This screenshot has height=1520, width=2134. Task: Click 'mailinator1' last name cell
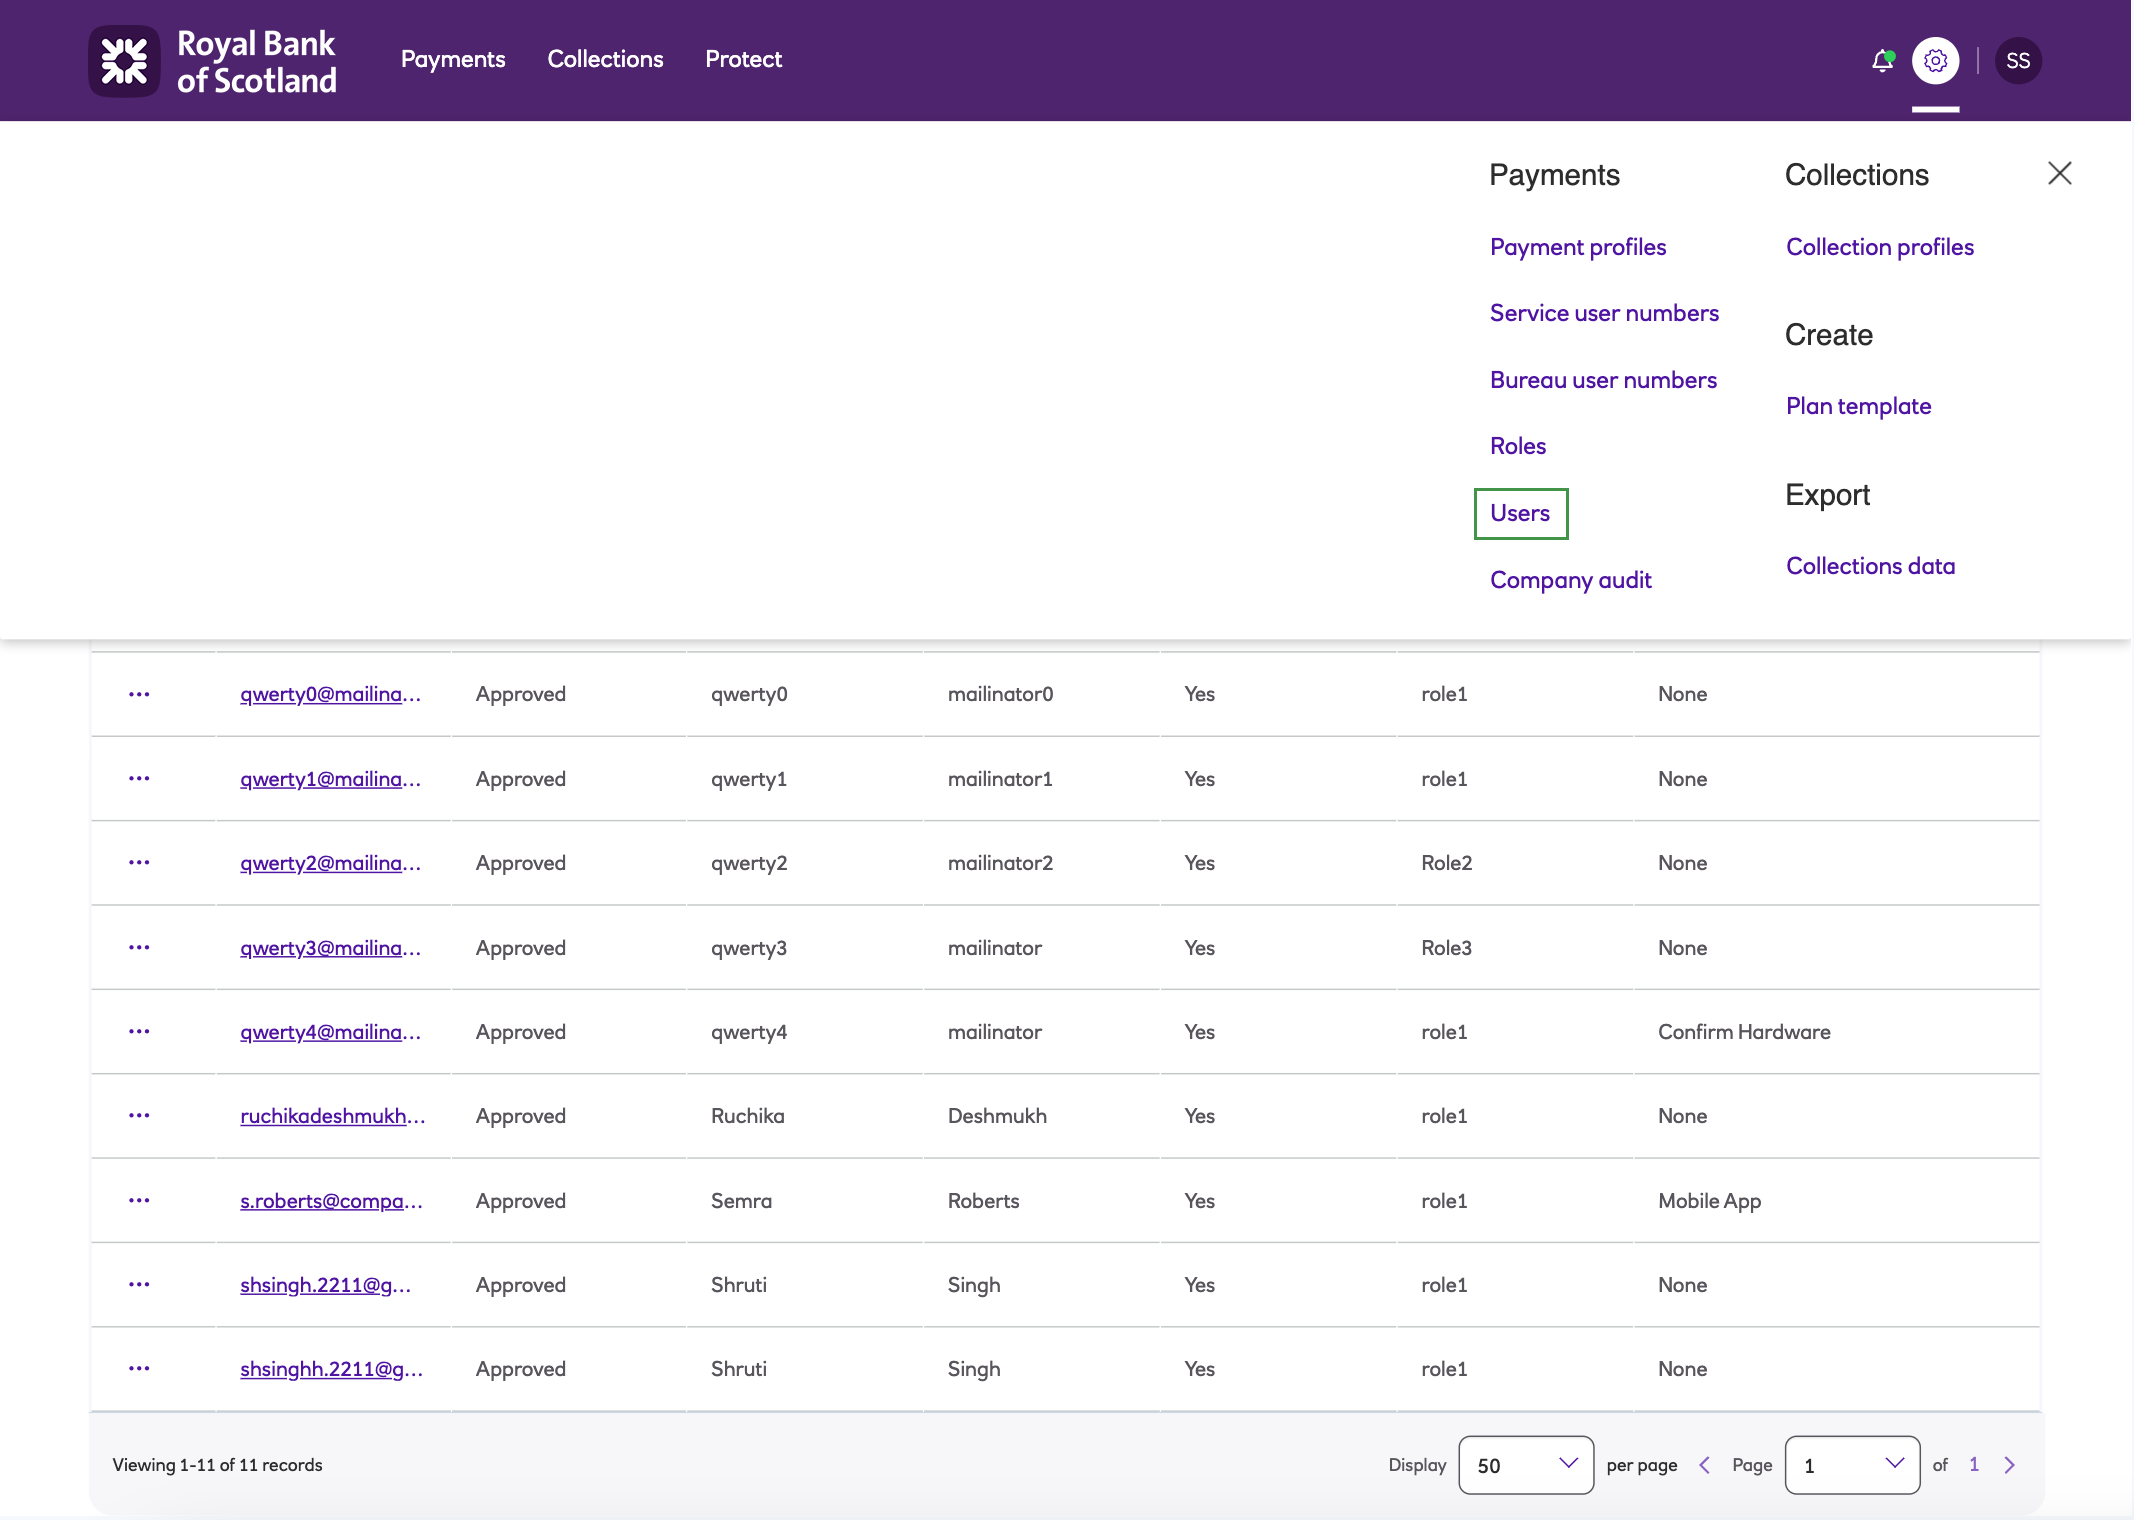point(1000,779)
